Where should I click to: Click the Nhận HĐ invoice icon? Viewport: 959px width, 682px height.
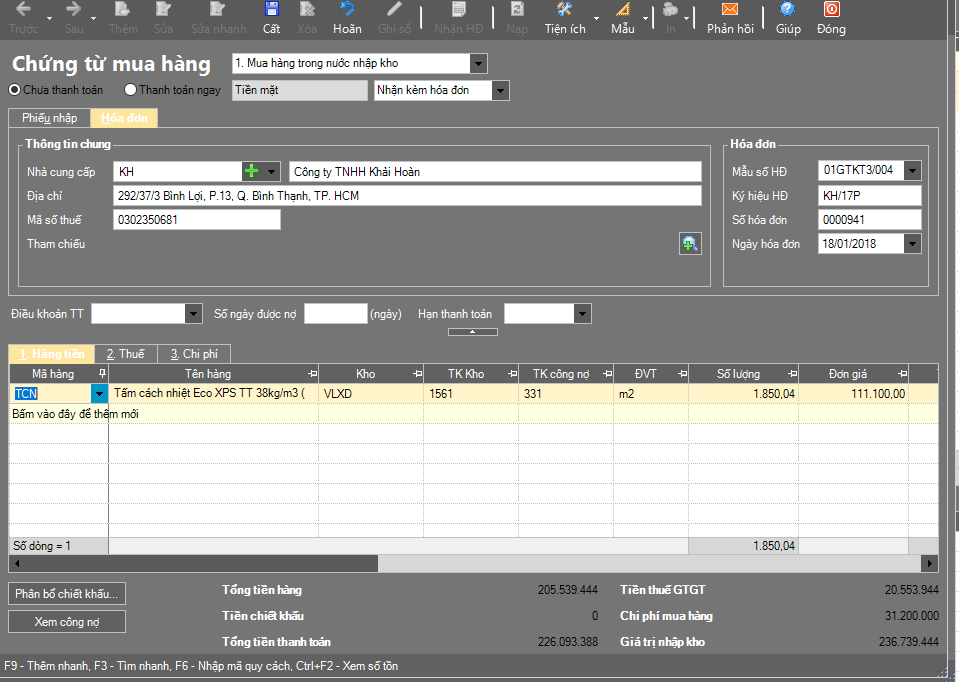[459, 9]
